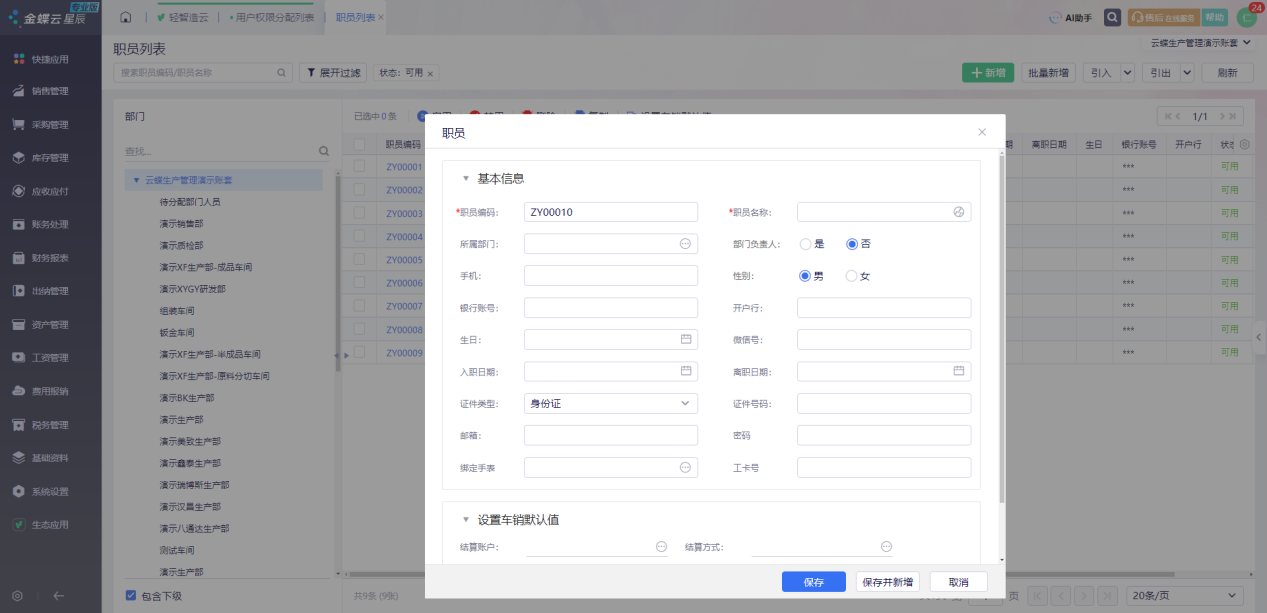
Task: Toggle the 包含下级 checkbox
Action: [131, 596]
